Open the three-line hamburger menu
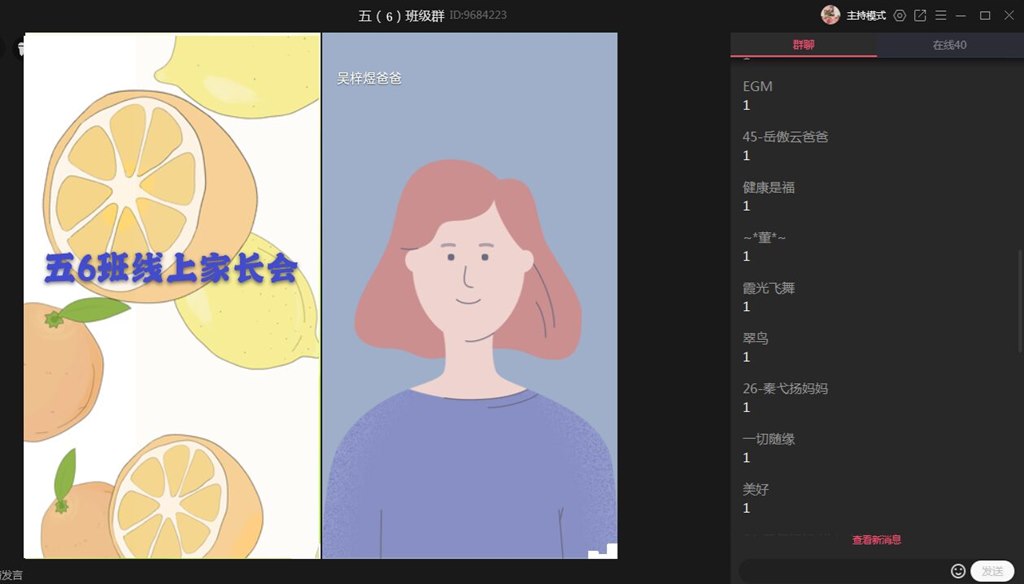The height and width of the screenshot is (584, 1024). coord(940,15)
